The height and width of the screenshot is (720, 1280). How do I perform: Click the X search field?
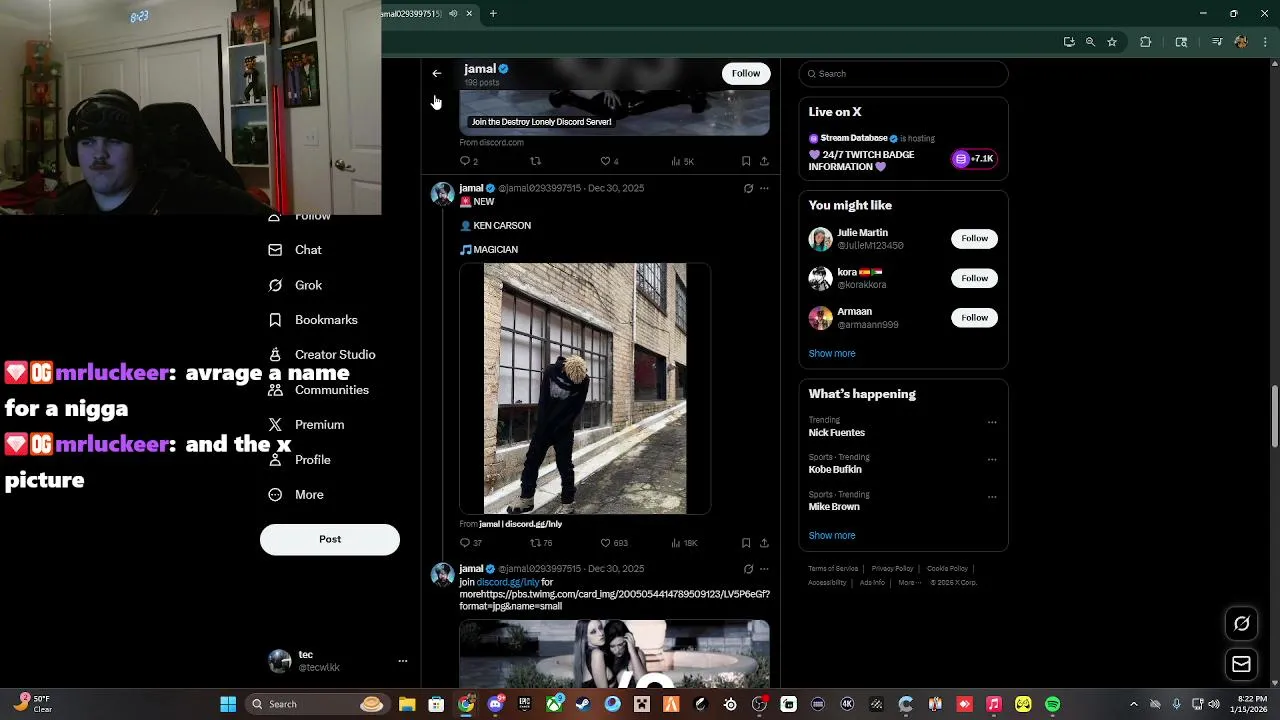[903, 74]
